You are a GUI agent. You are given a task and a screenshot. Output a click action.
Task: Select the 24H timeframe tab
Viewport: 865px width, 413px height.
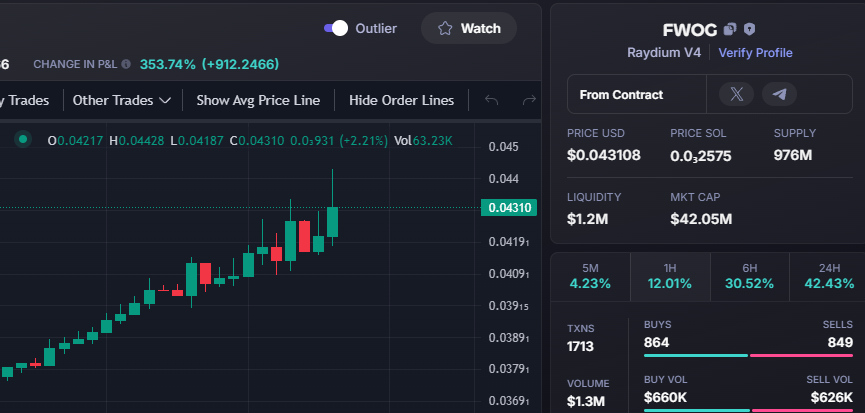[827, 277]
